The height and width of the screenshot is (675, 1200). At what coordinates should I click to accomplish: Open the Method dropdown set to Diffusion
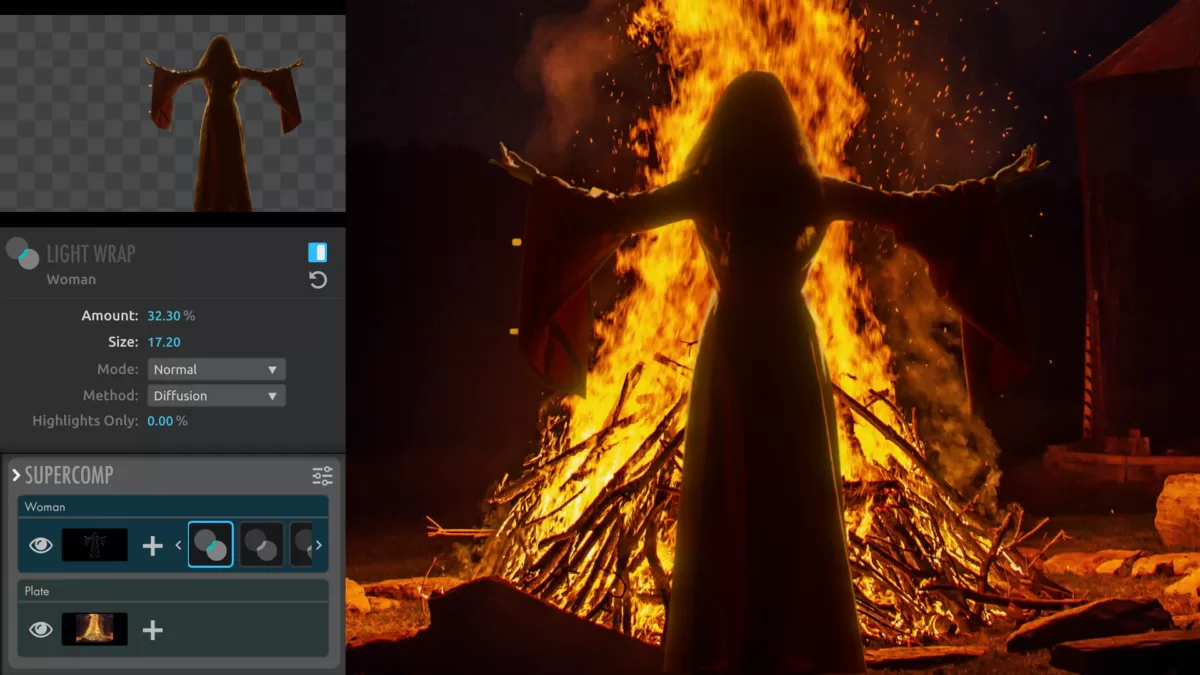click(x=216, y=395)
